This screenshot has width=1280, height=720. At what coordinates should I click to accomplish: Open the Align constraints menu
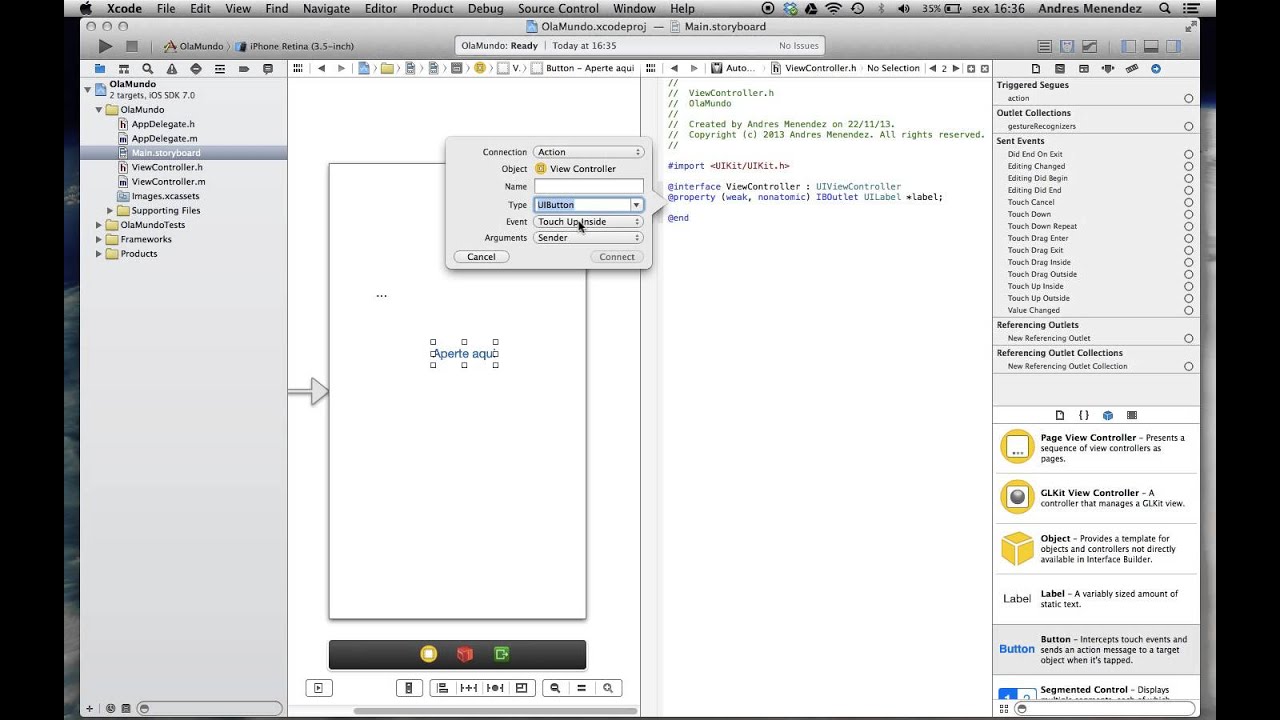point(441,688)
